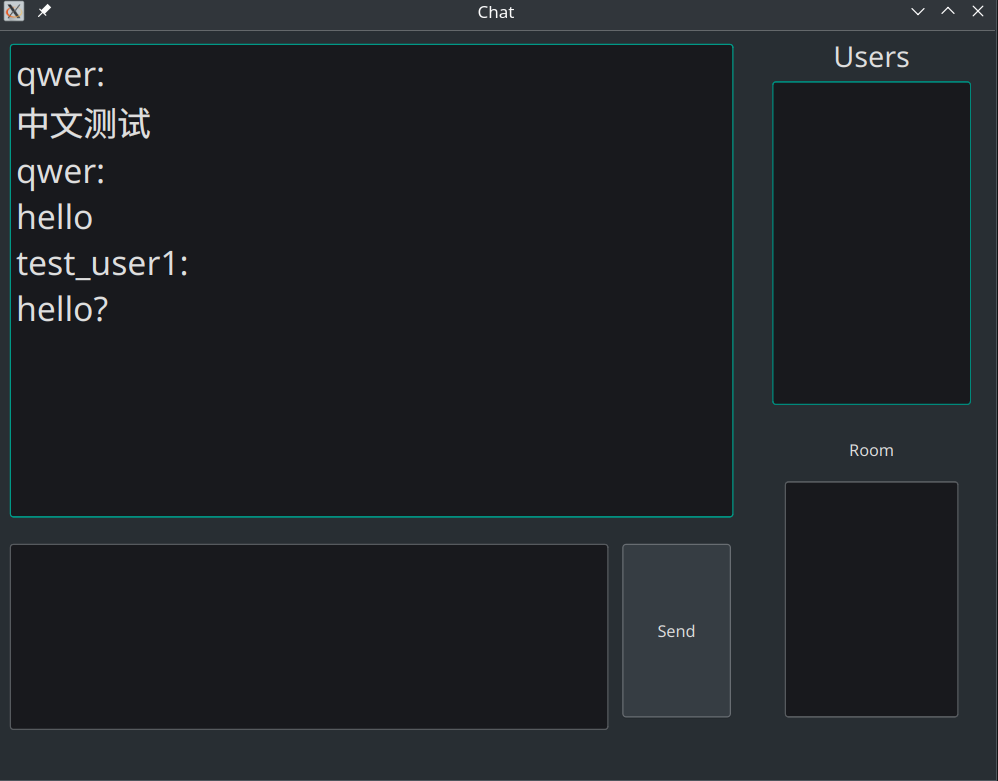Click the Chat title text
The height and width of the screenshot is (781, 998).
(496, 12)
